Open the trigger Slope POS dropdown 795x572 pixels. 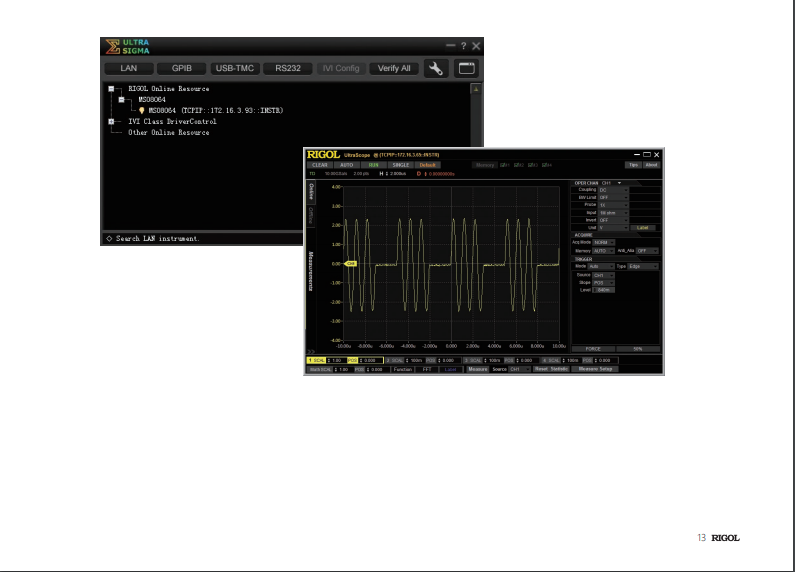(x=603, y=282)
